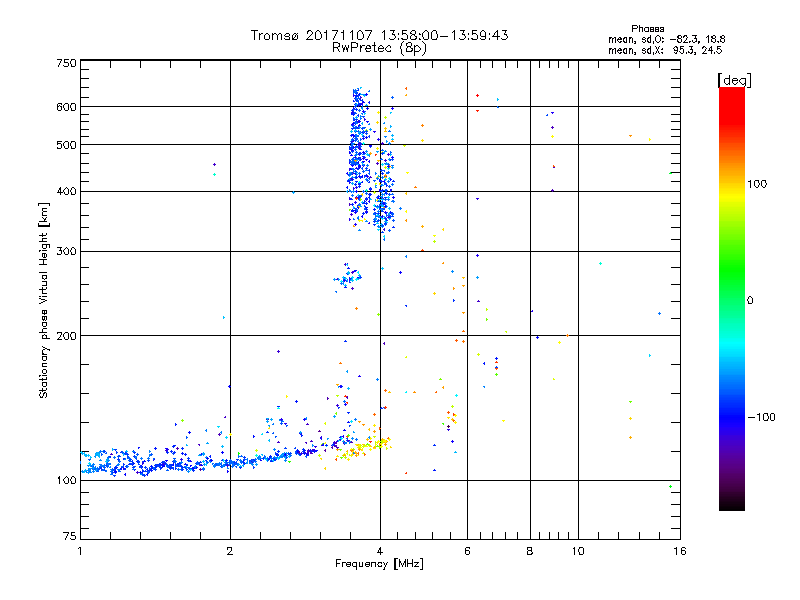The width and height of the screenshot is (800, 600).
Task: Click the yellow band of the colorbar
Action: point(731,190)
